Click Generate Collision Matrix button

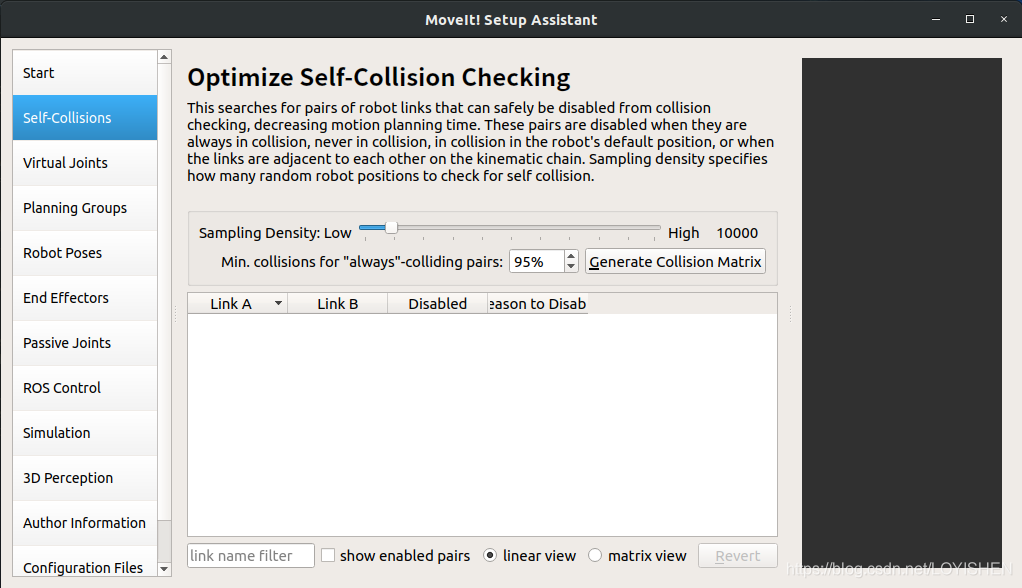coord(675,261)
